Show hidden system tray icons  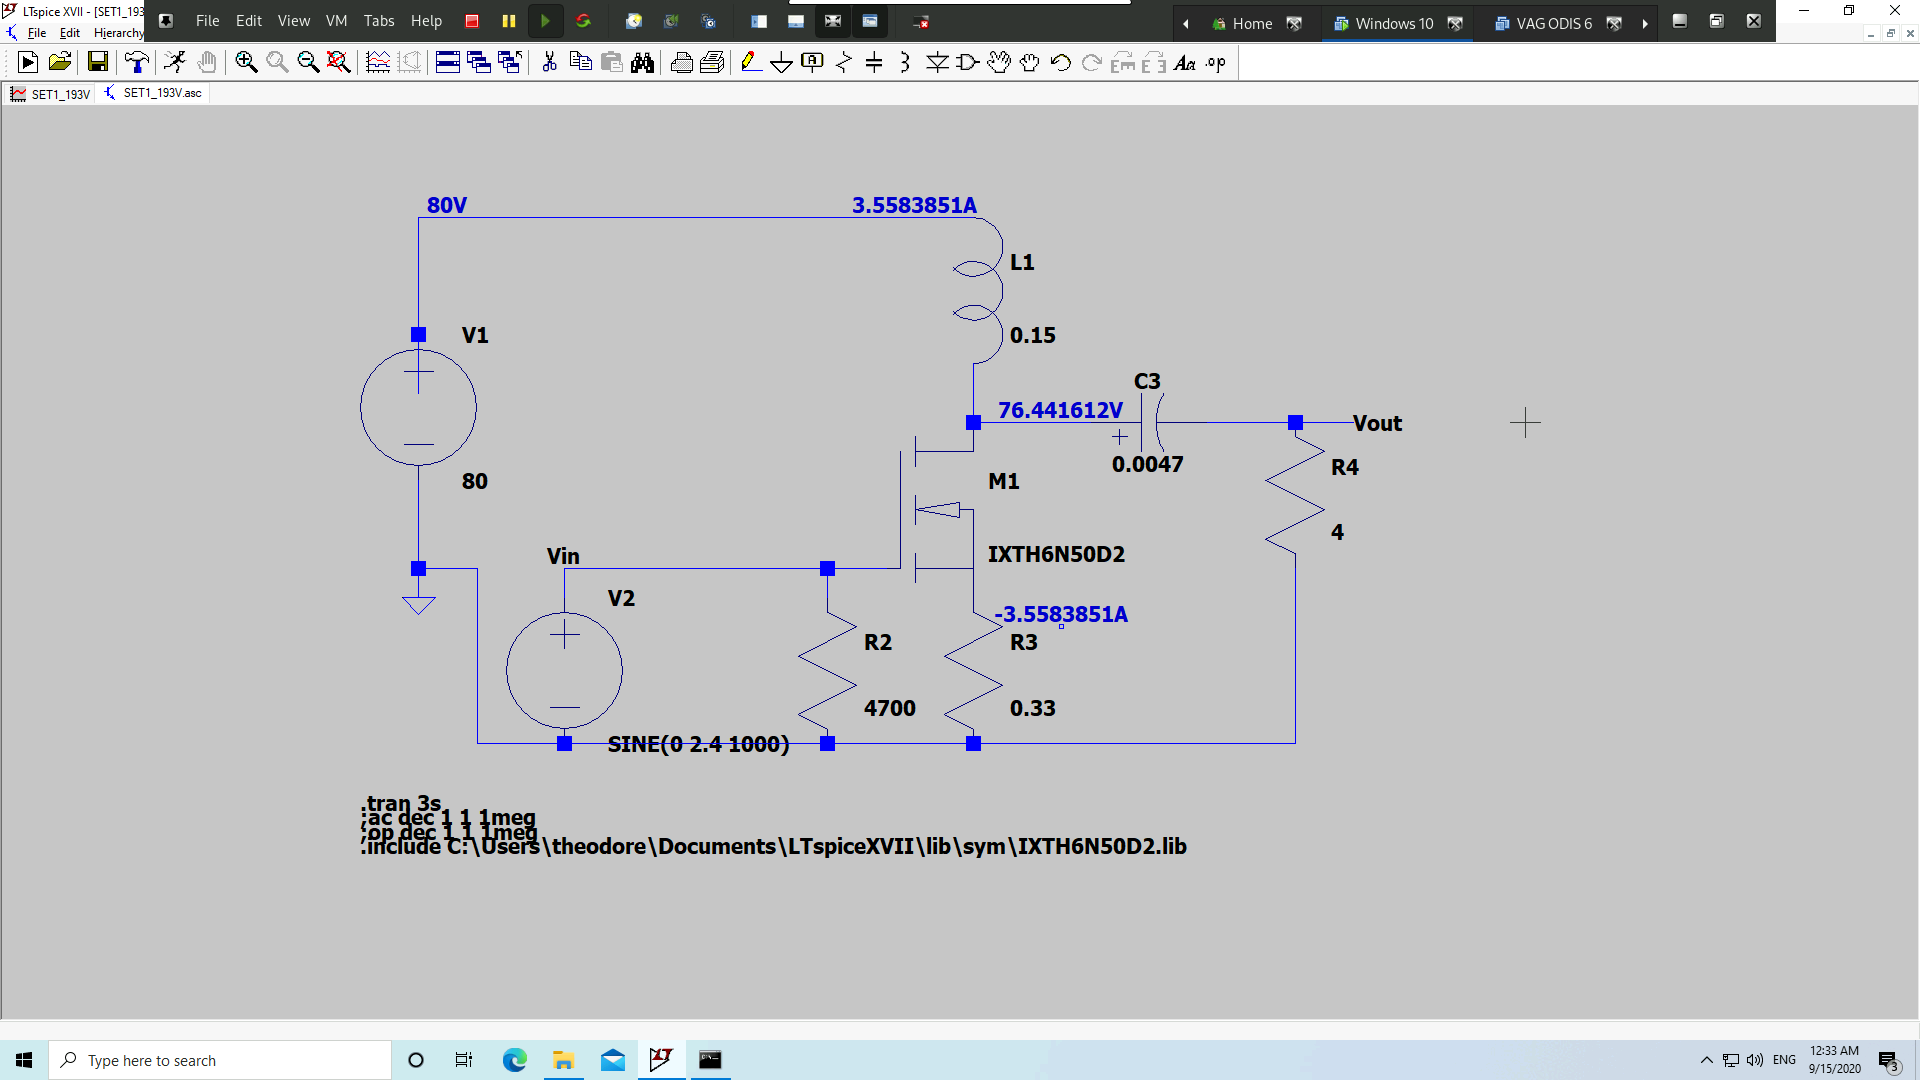click(x=1706, y=1060)
